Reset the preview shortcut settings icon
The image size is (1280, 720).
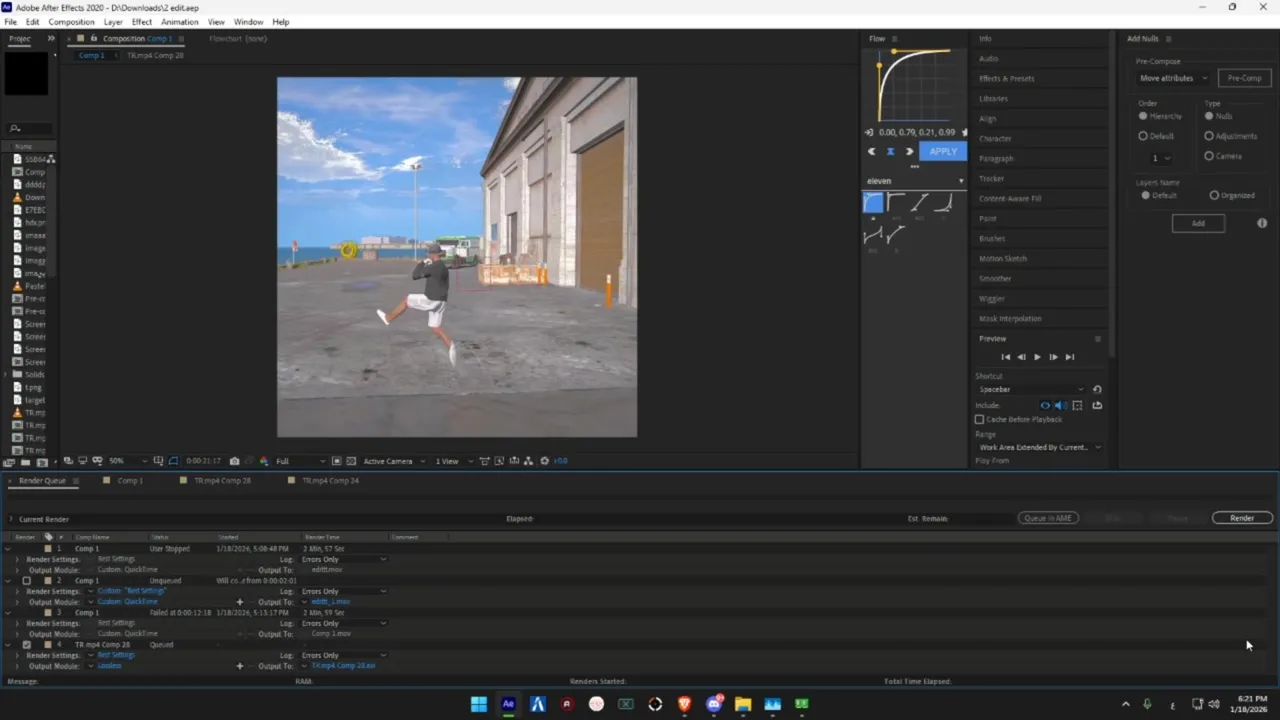(x=1097, y=389)
